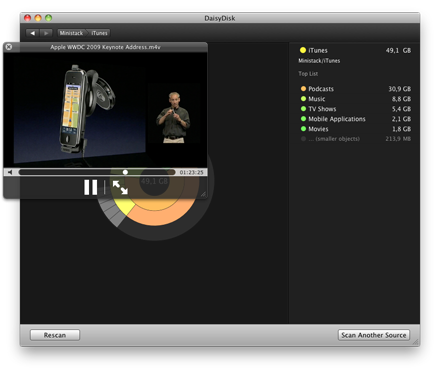
Task: Click the green TV Shows dot
Action: pyautogui.click(x=303, y=109)
